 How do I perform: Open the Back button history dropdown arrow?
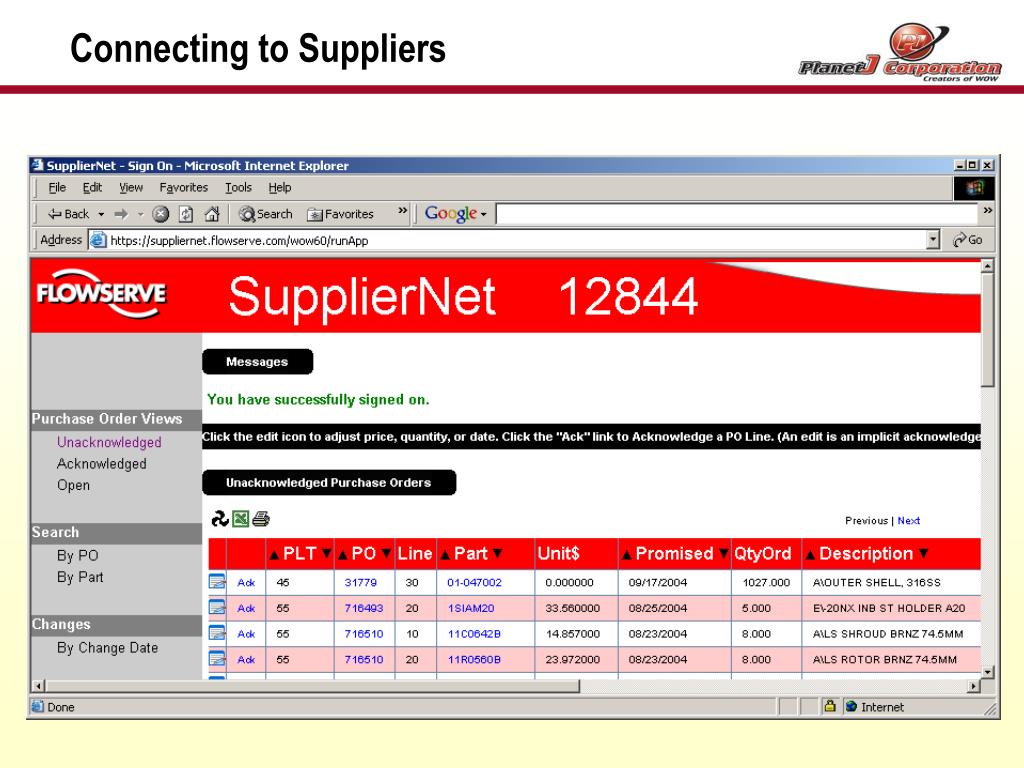pos(101,214)
